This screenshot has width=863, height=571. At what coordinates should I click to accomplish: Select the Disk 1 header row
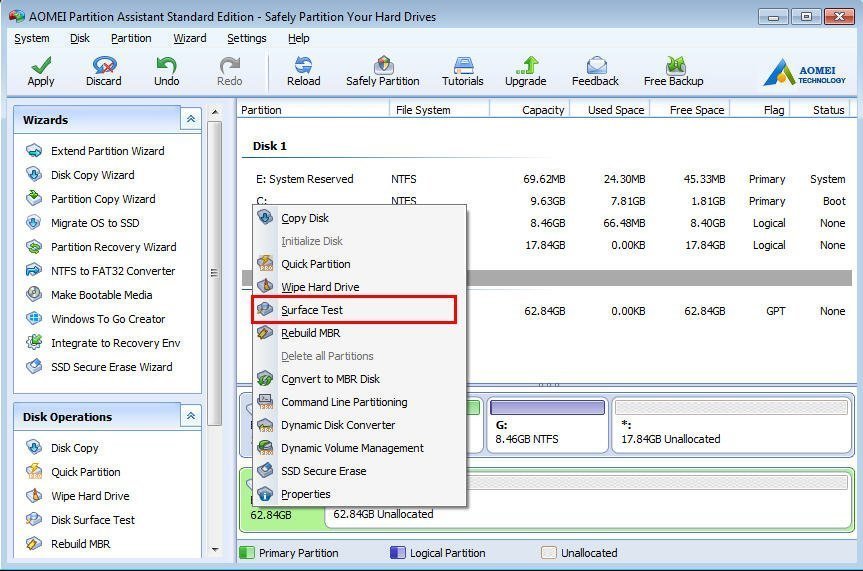coord(547,146)
